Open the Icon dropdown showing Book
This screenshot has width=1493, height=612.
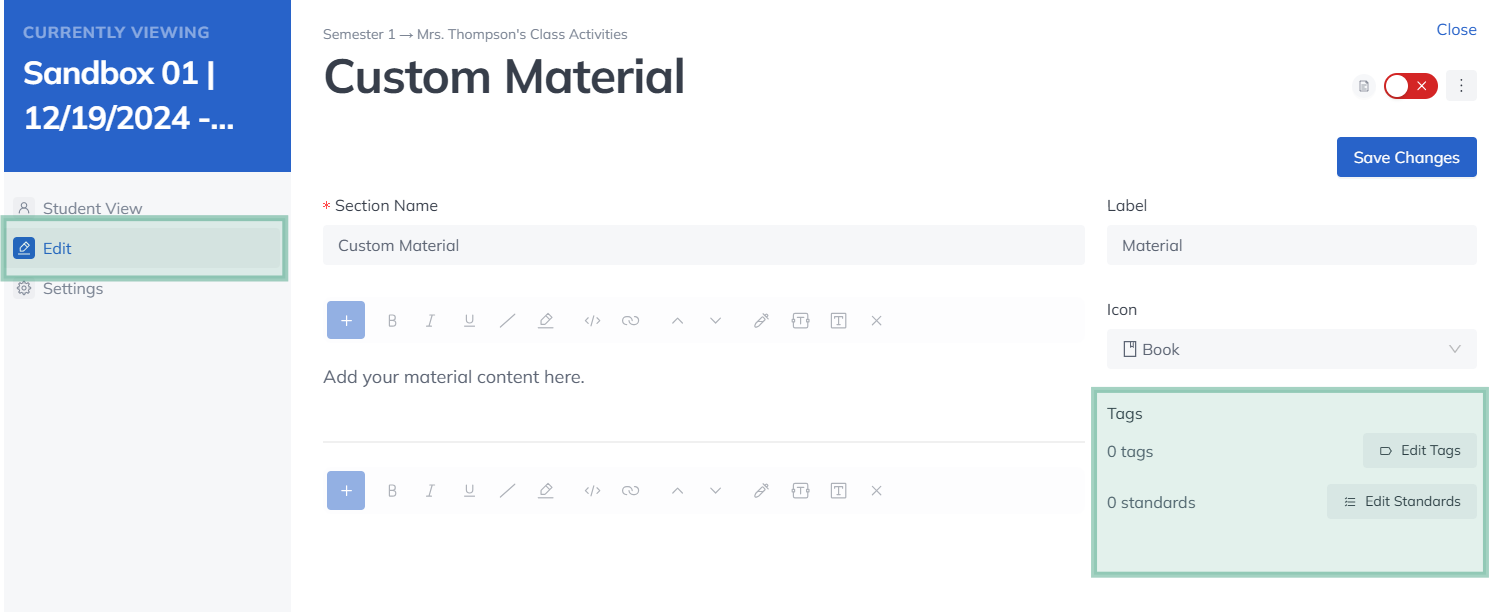[x=1291, y=349]
